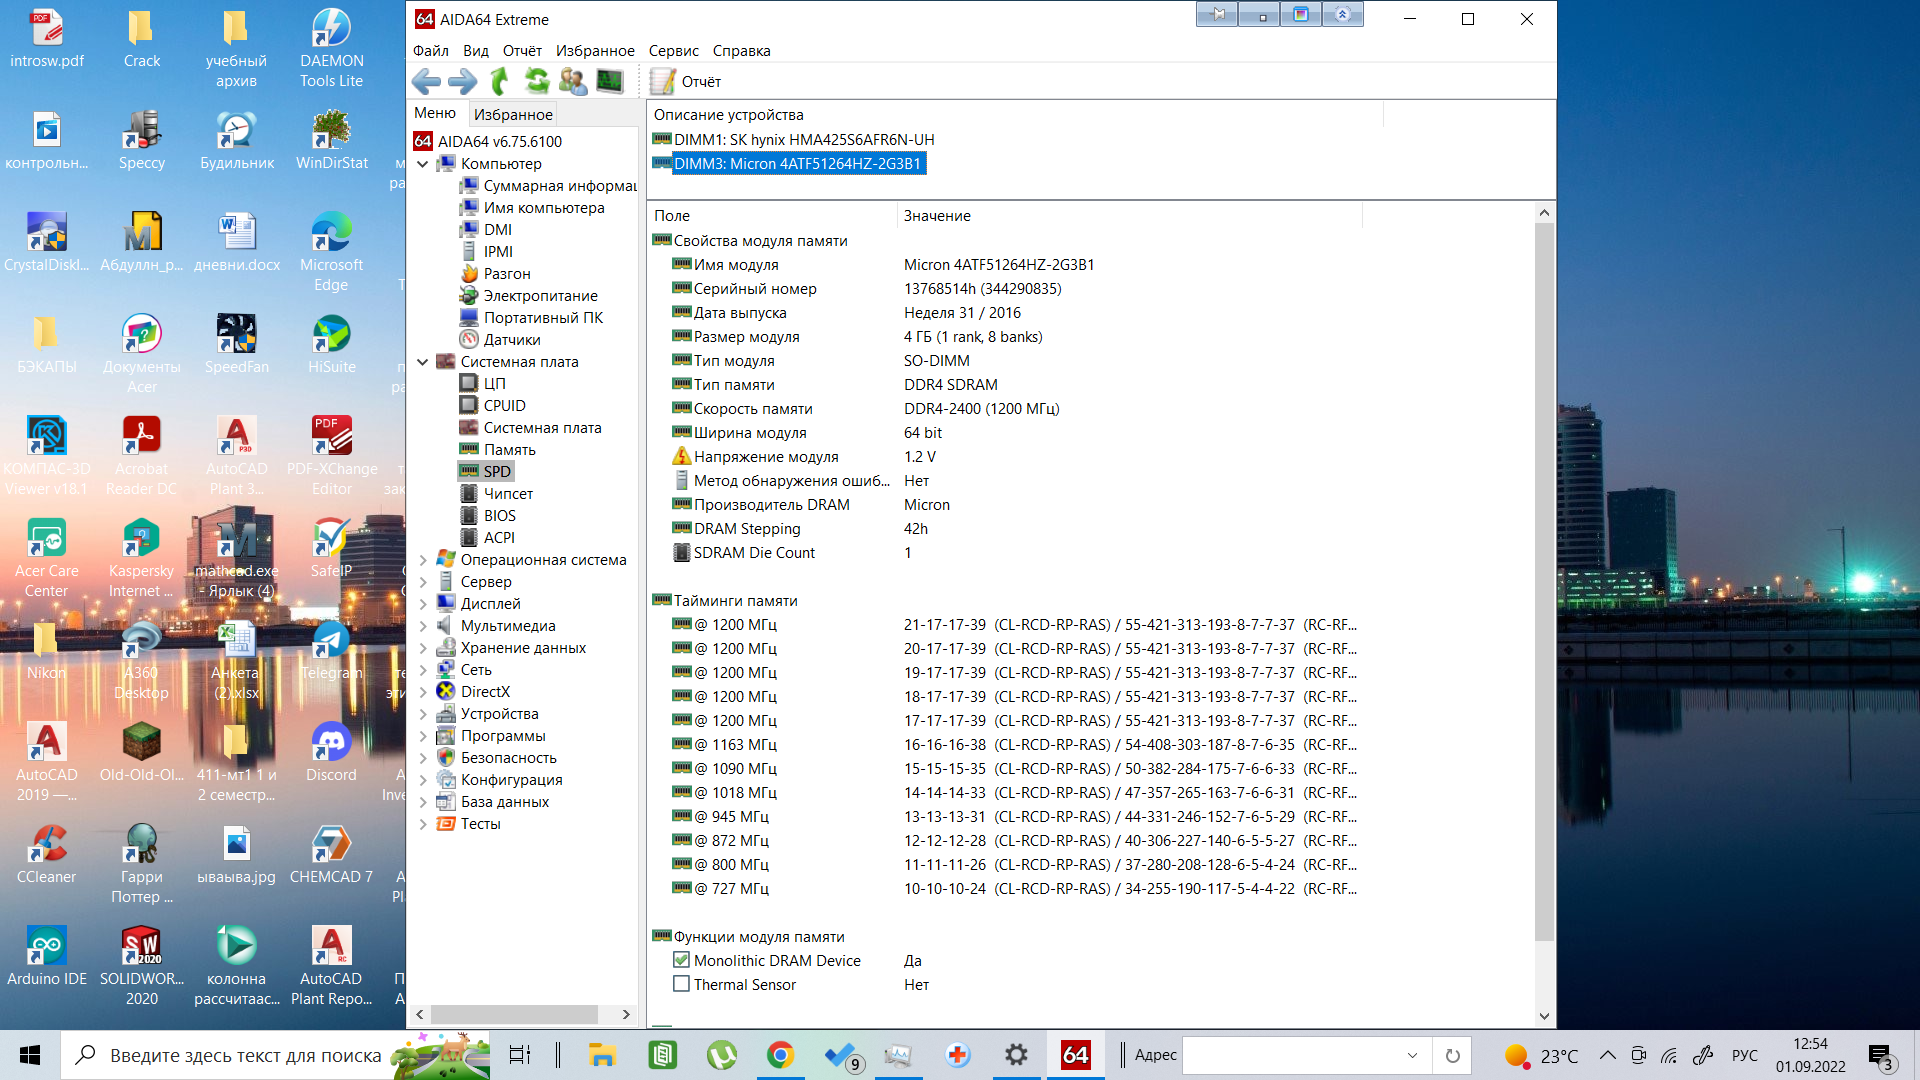
Task: Select DIMM3 Micron module row
Action: 798,164
